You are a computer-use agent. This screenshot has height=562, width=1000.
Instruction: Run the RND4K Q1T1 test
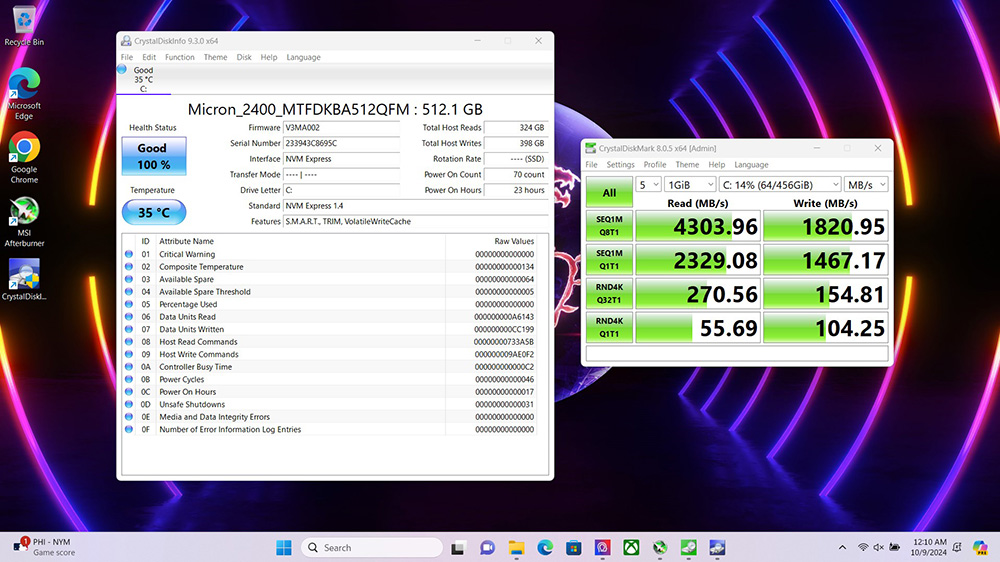coord(609,327)
